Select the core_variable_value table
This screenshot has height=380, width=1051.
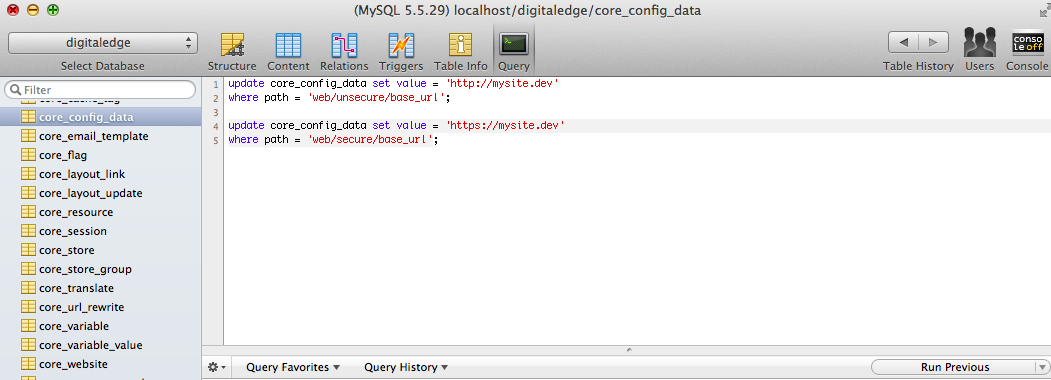(x=101, y=345)
